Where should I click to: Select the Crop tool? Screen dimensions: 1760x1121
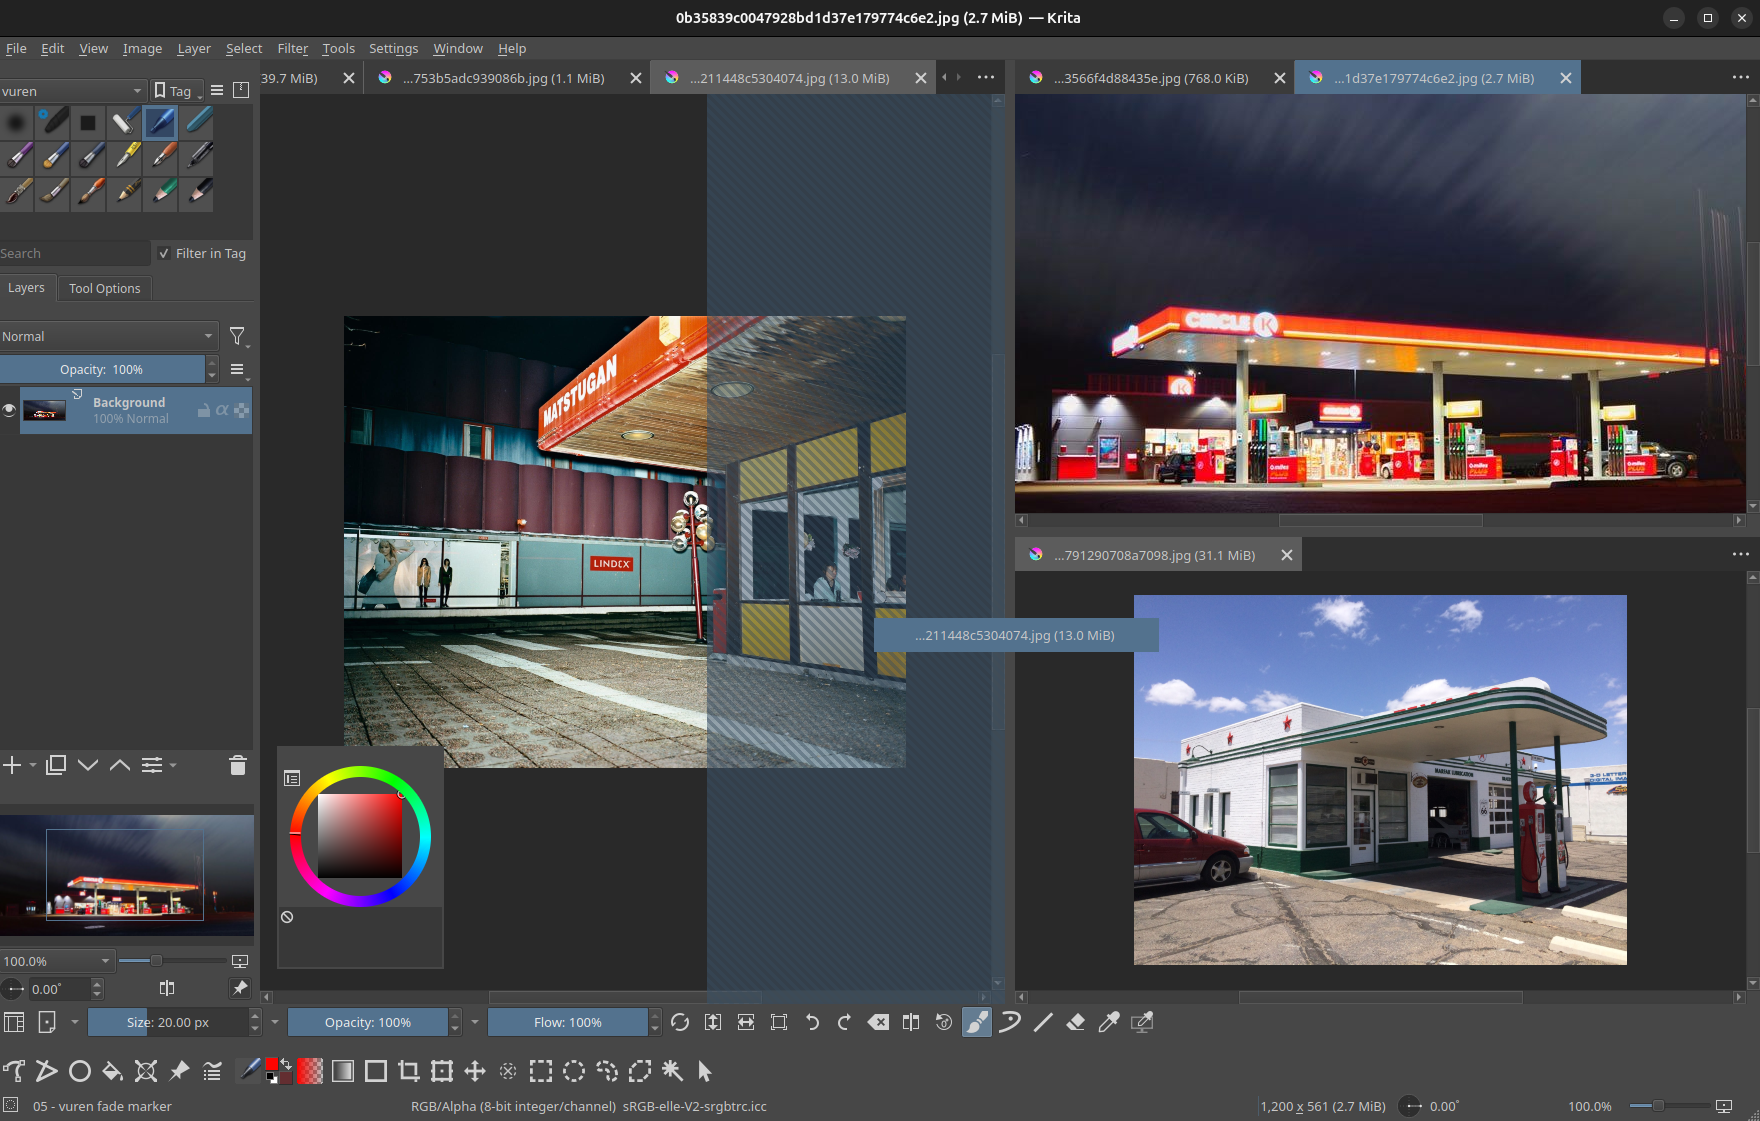(x=409, y=1071)
